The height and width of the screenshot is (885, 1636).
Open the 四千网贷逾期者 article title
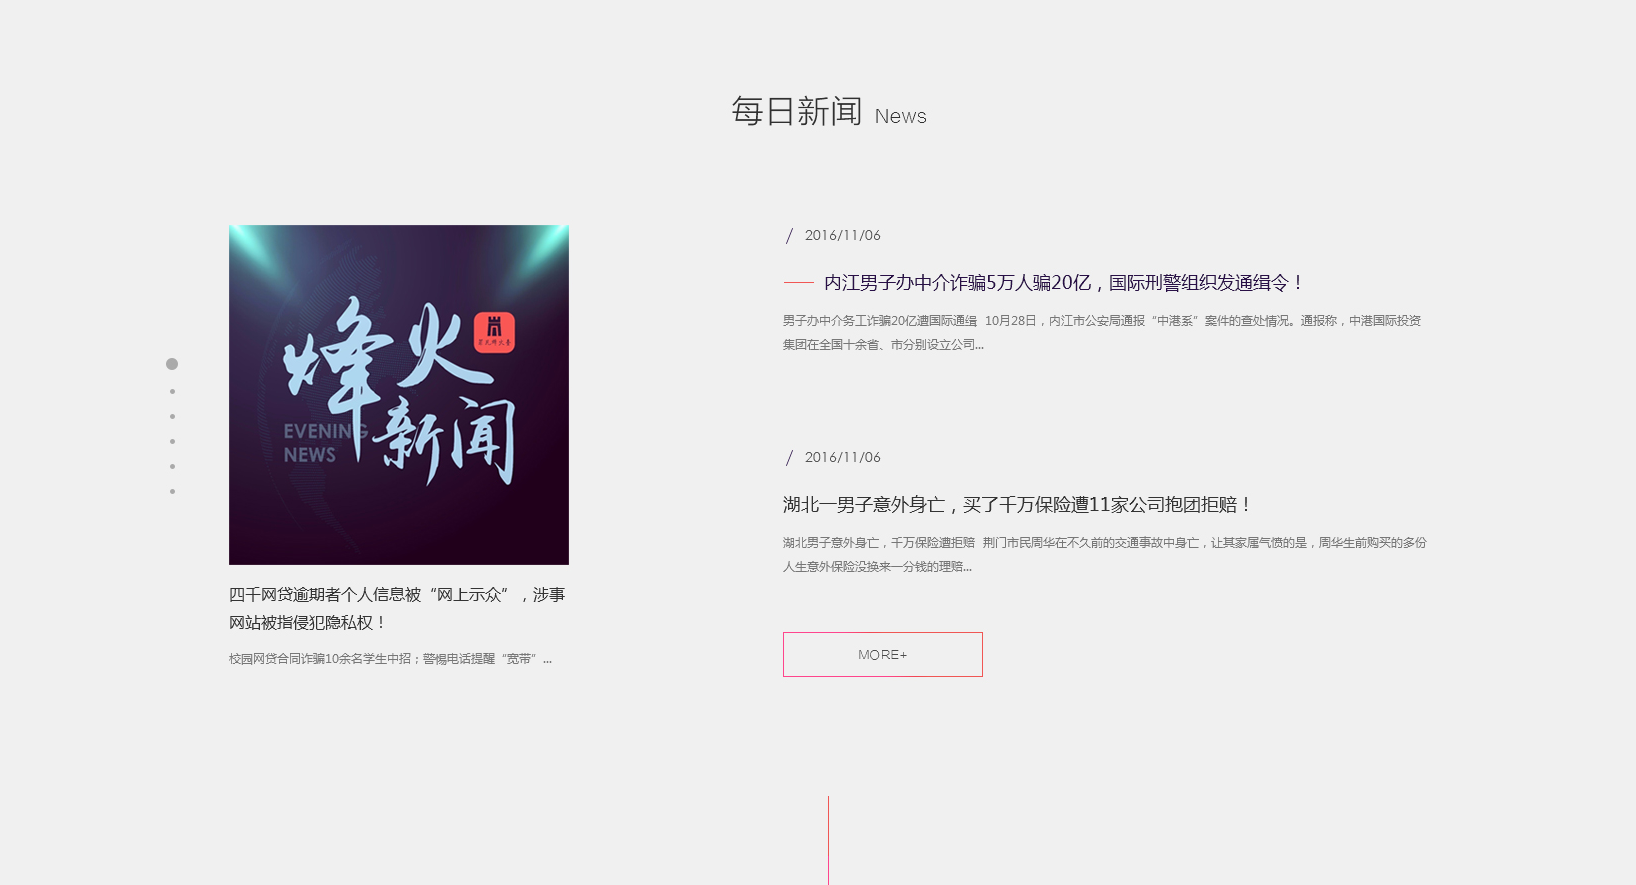(x=397, y=608)
